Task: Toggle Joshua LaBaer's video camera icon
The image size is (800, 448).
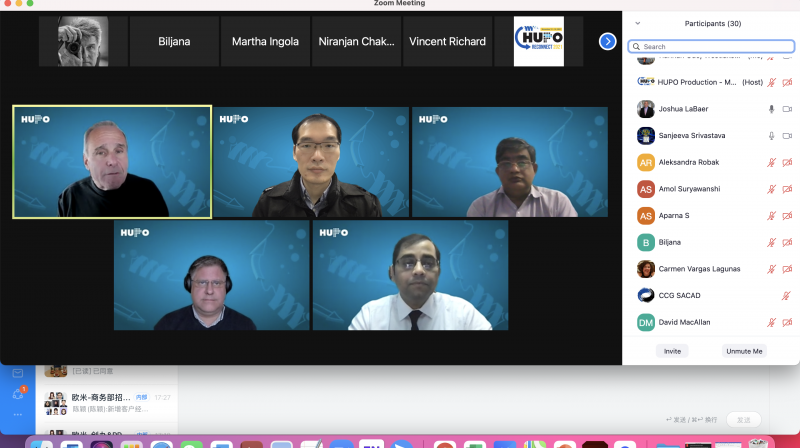Action: [787, 109]
